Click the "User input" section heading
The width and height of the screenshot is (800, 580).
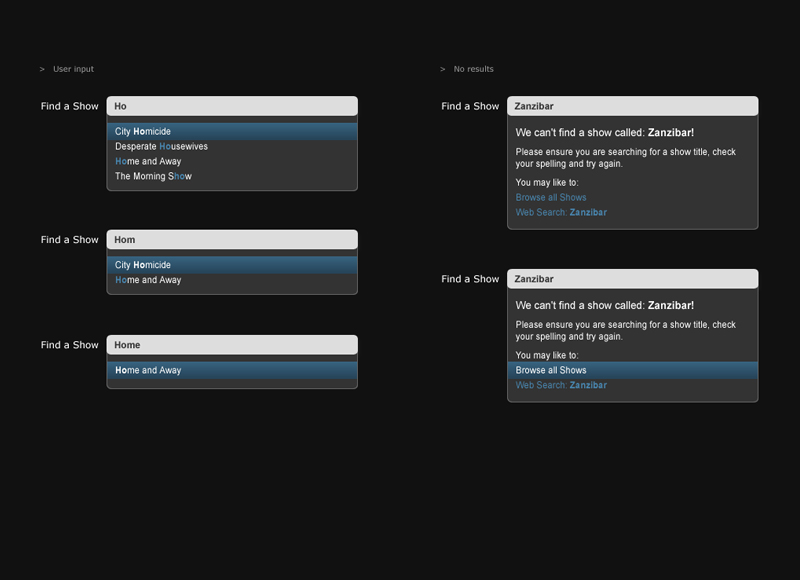click(73, 70)
